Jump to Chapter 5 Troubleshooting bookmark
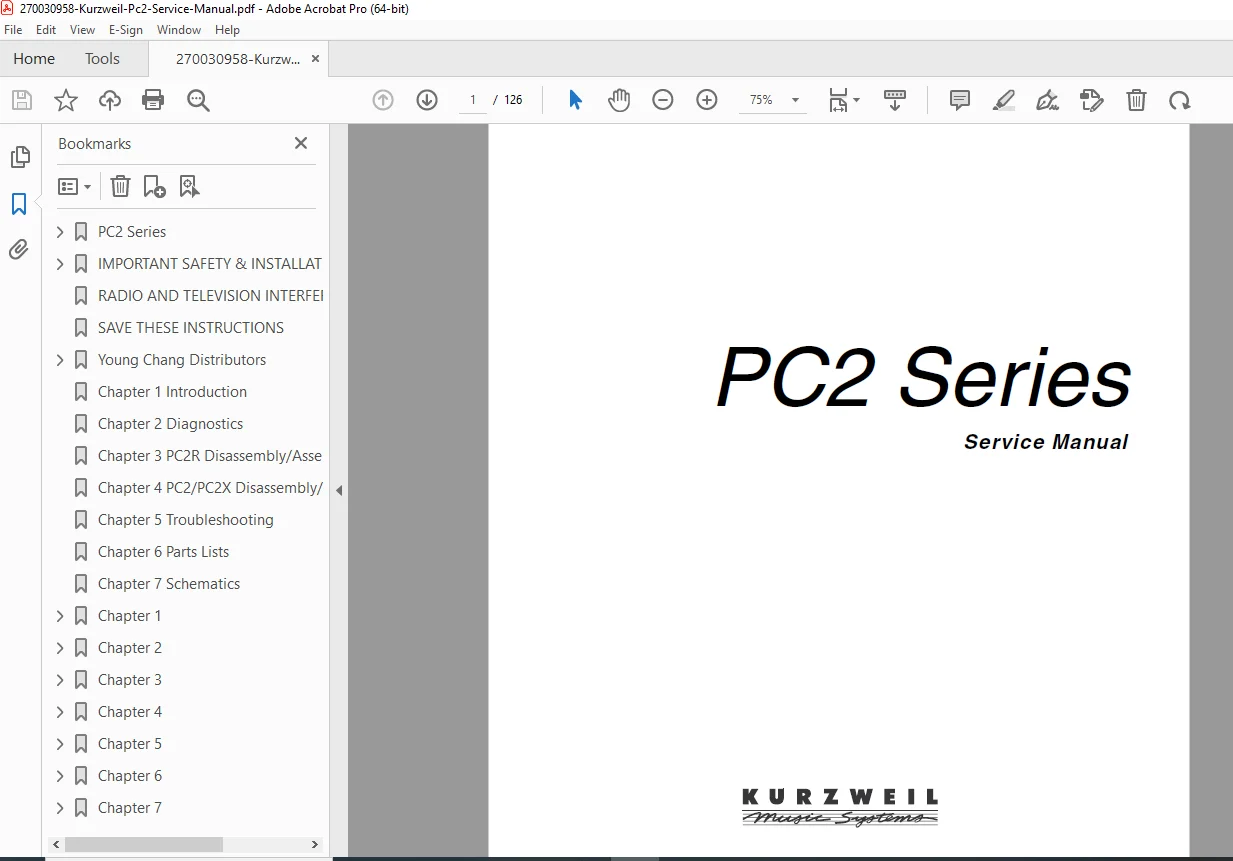This screenshot has width=1233, height=861. click(x=186, y=520)
